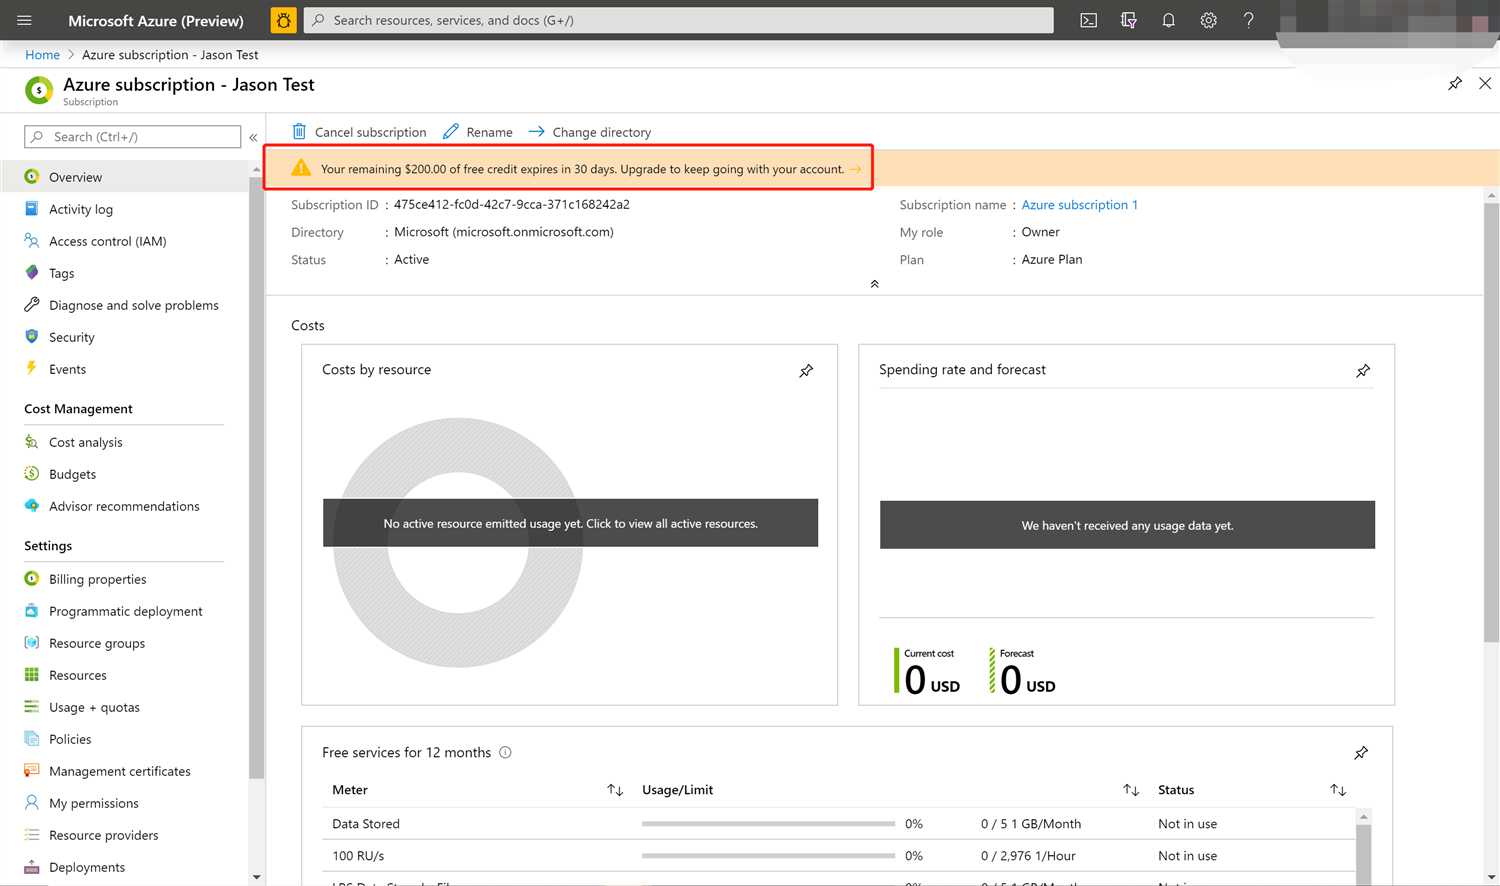Click the free credit upgrade banner
Image resolution: width=1500 pixels, height=886 pixels.
568,169
